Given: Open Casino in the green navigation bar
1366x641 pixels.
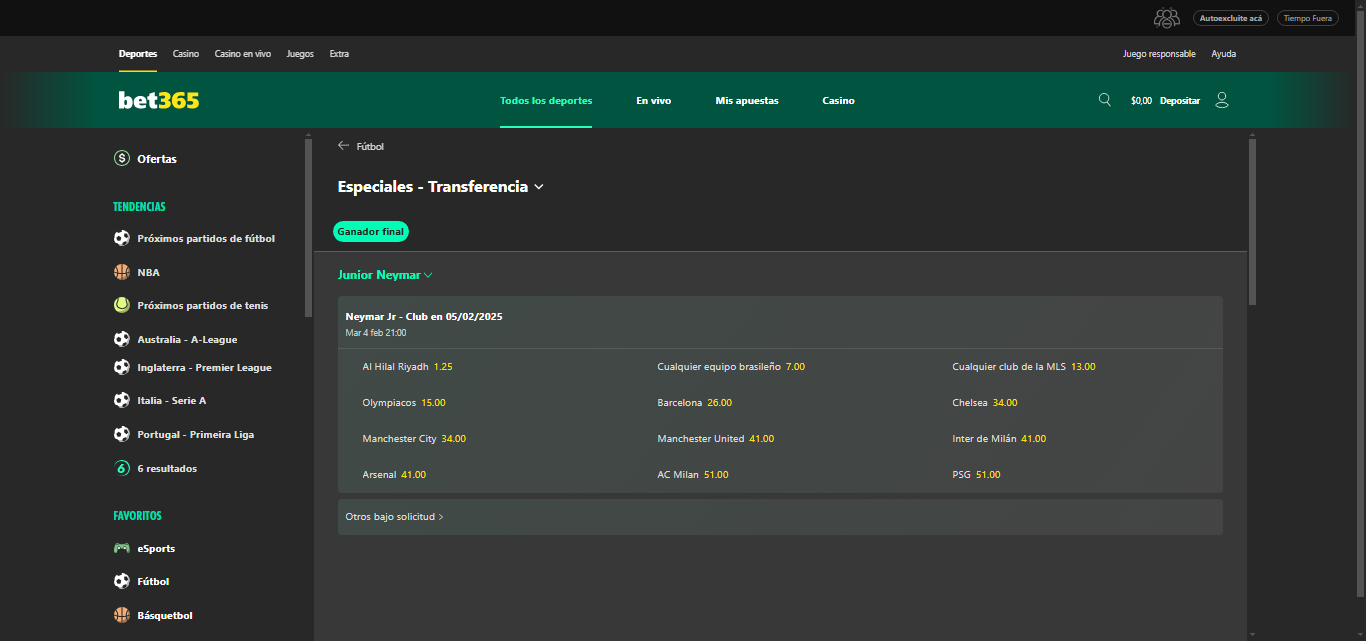Looking at the screenshot, I should pos(839,101).
